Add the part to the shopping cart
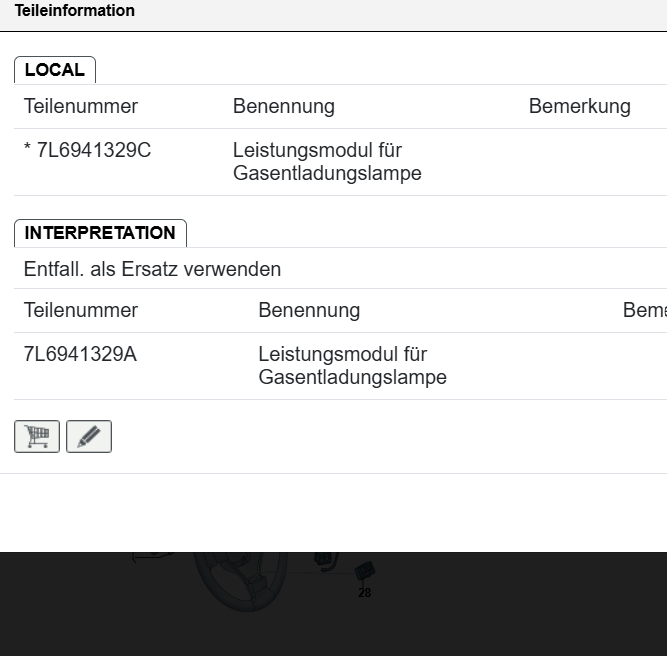Screen dimensions: 667x656 [x=37, y=437]
